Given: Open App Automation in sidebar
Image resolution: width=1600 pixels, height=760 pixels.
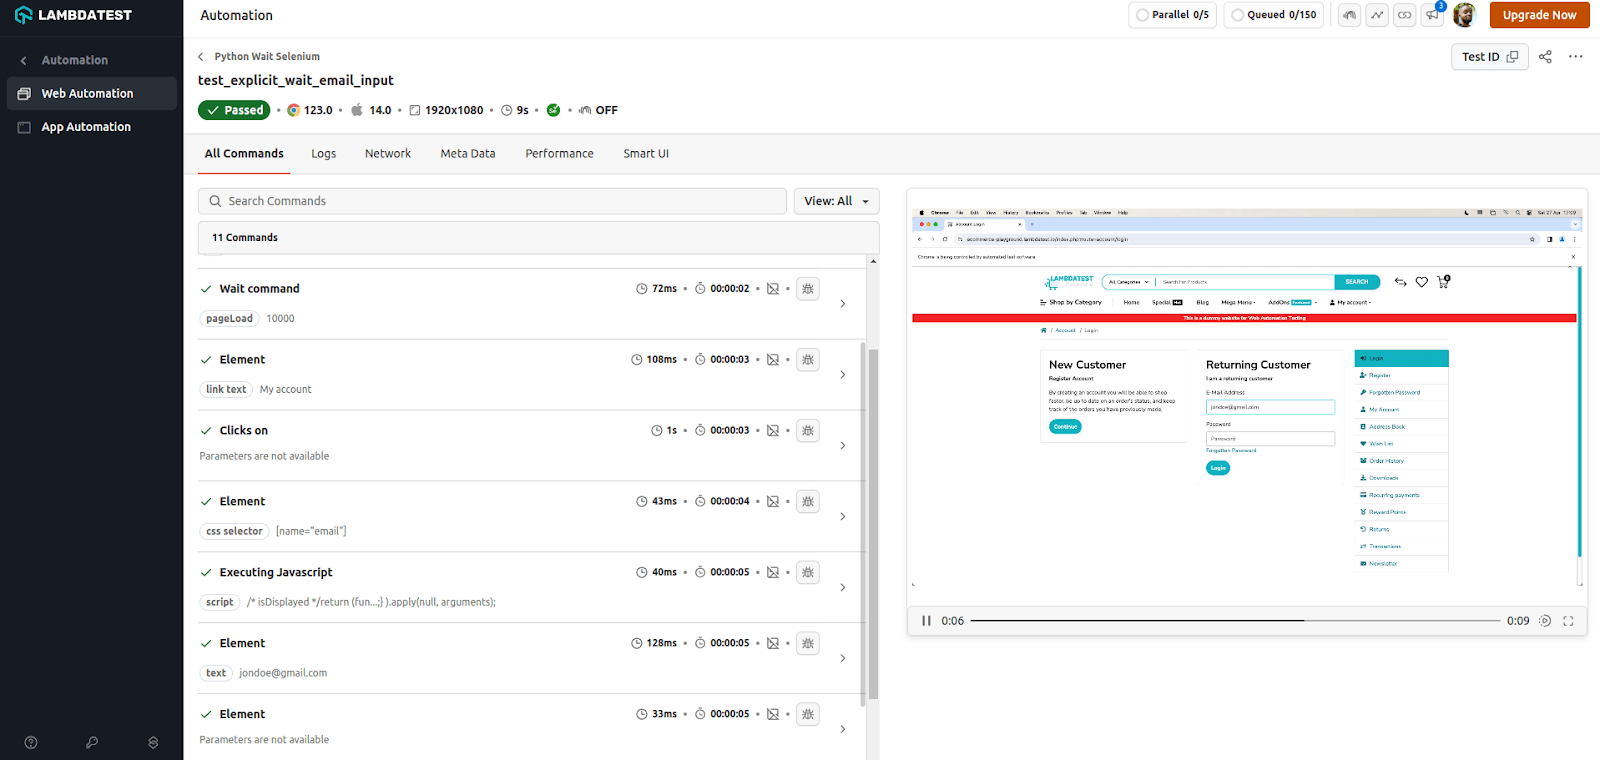Looking at the screenshot, I should click(92, 127).
